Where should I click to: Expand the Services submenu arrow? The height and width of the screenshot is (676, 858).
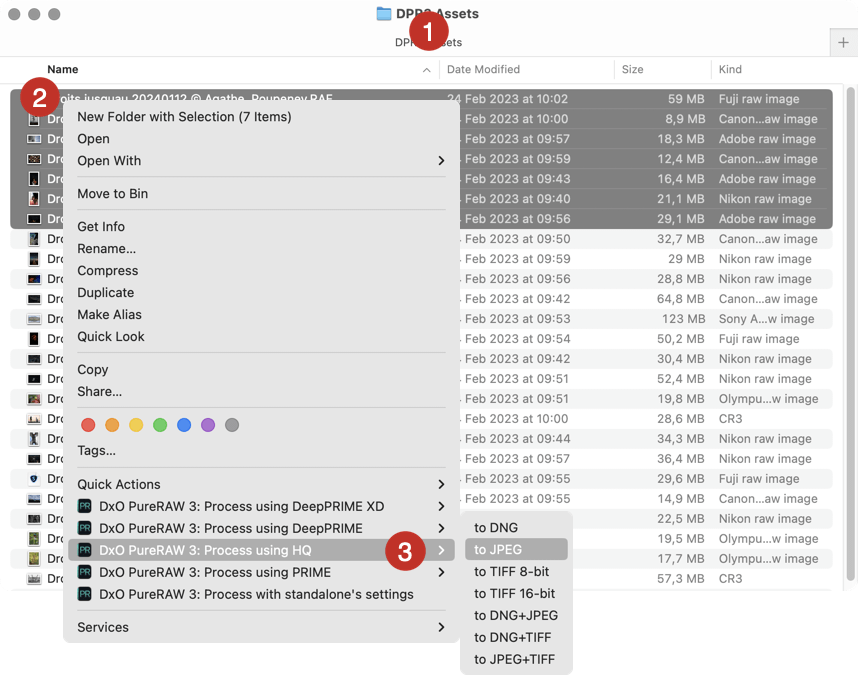point(441,627)
